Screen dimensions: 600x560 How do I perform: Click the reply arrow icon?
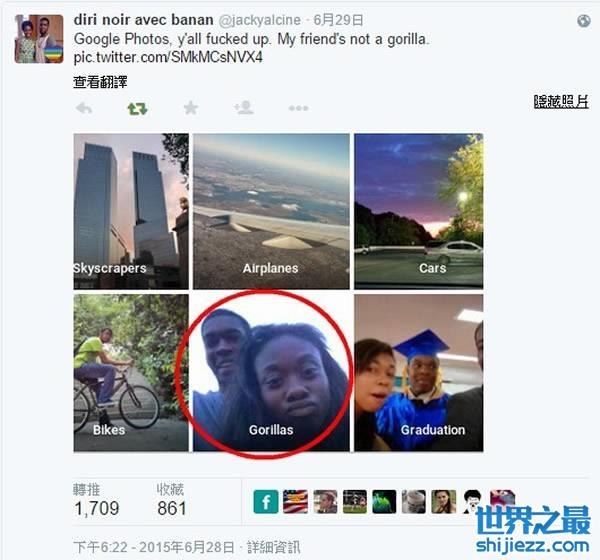tap(84, 109)
